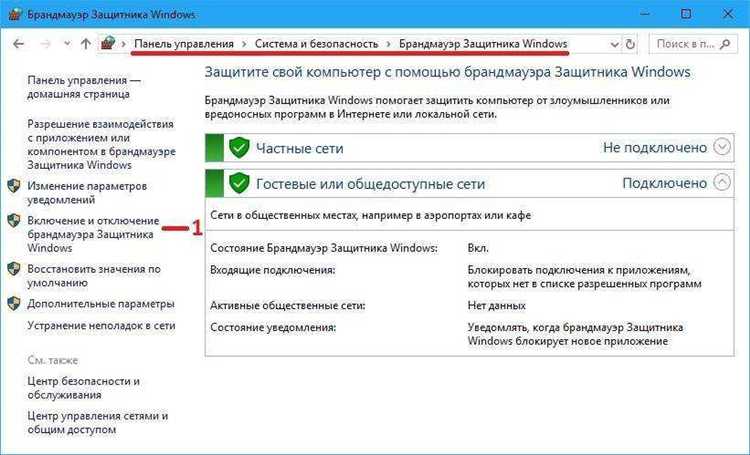Click shield icon beside 'Восстановить значения'
The height and width of the screenshot is (455, 750).
14,269
